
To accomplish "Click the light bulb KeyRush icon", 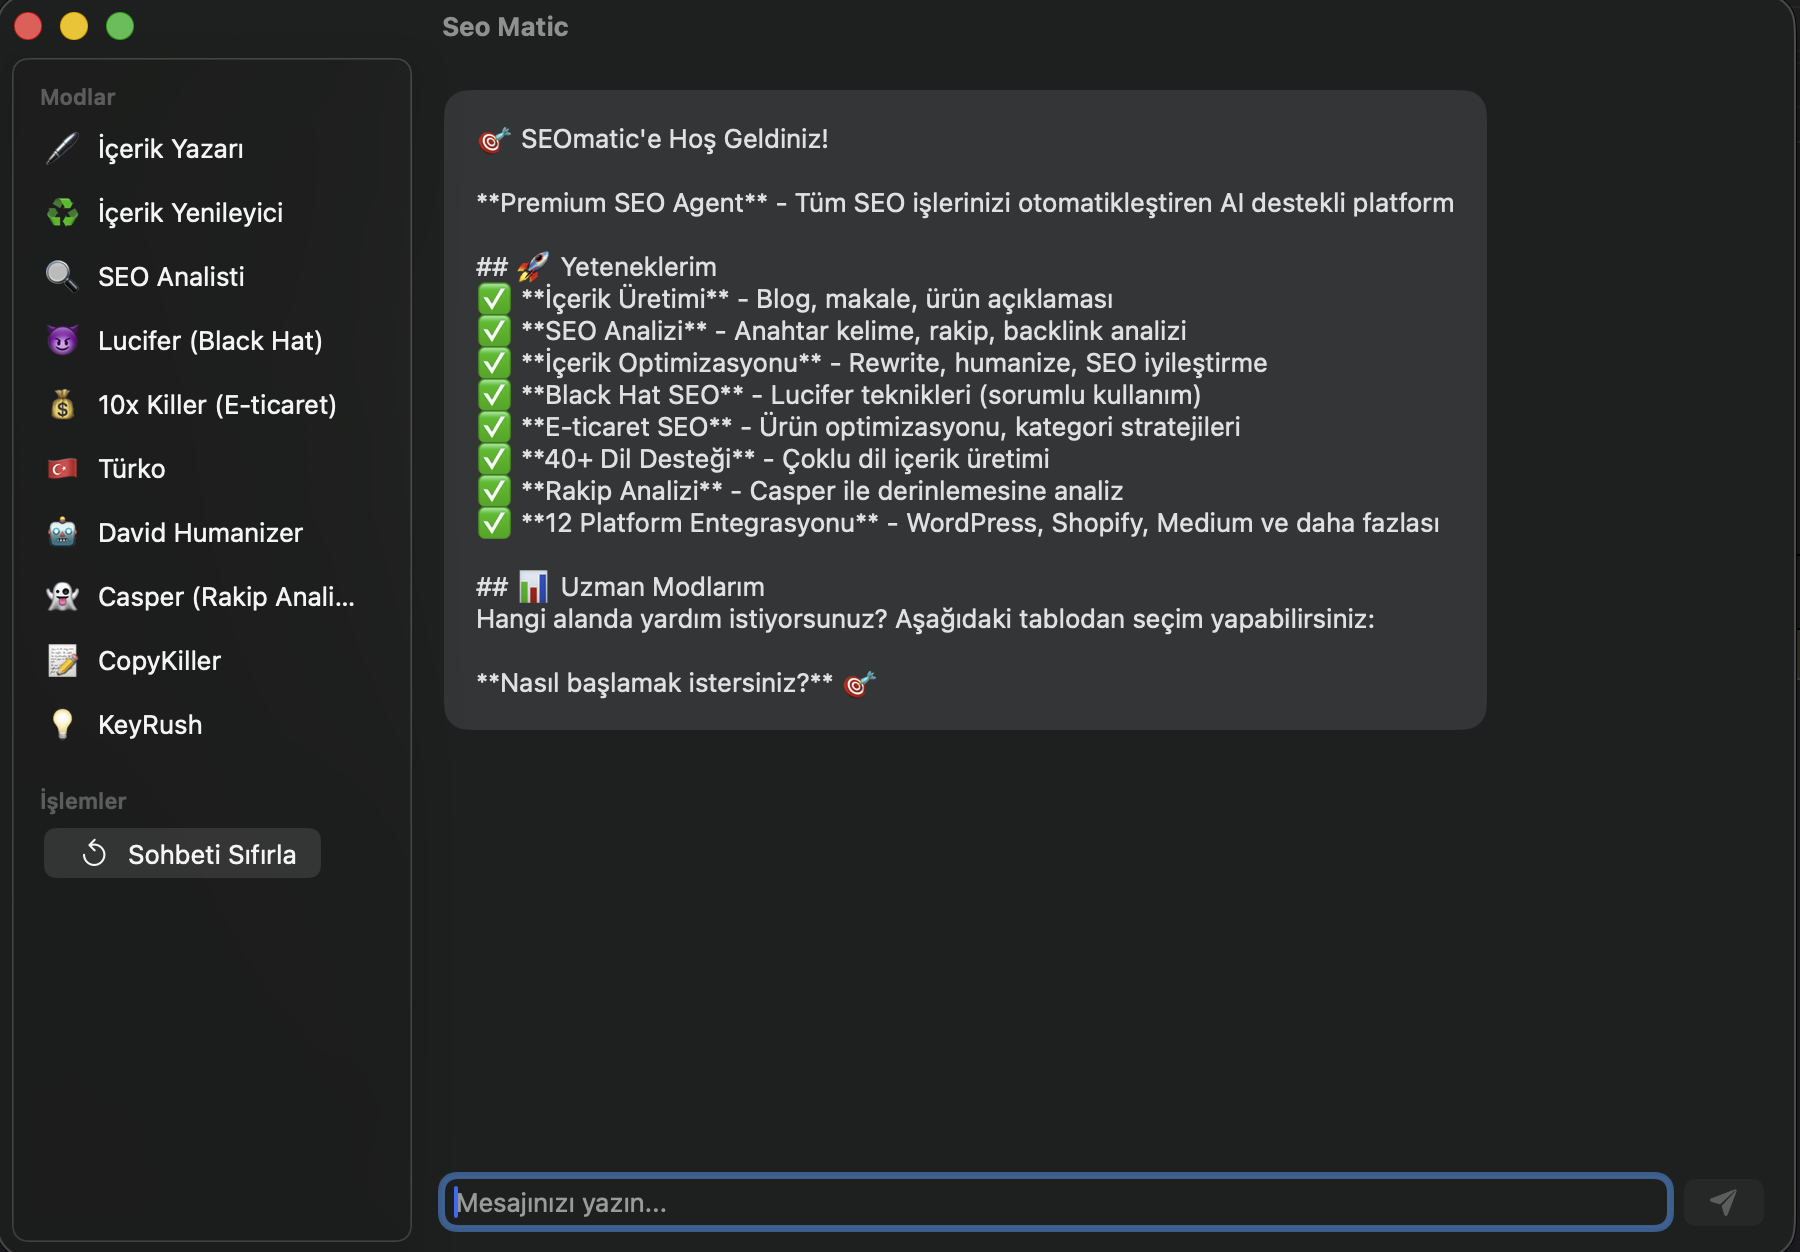I will pos(62,724).
